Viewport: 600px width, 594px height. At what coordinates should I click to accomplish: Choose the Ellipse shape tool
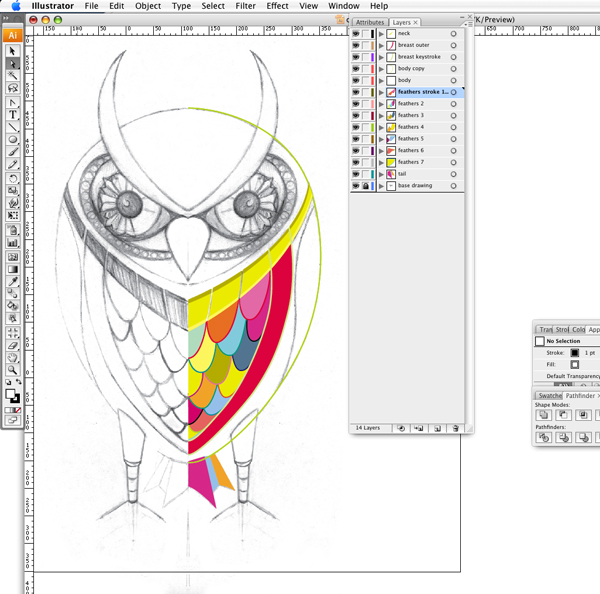13,139
